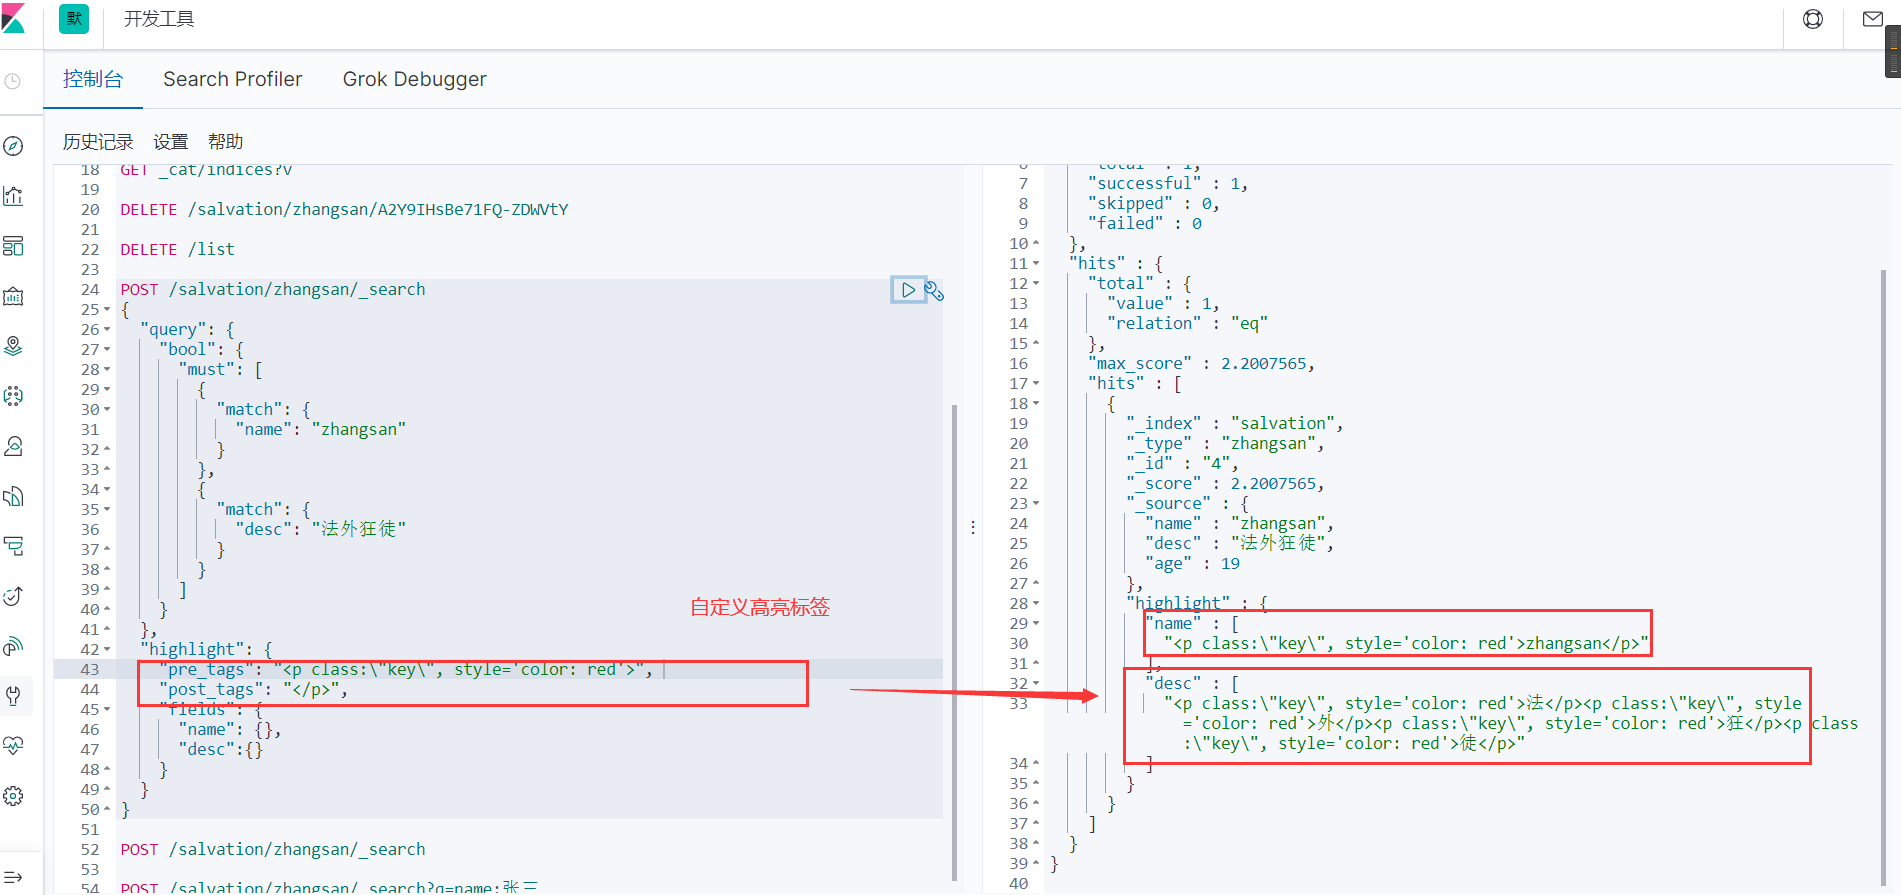The height and width of the screenshot is (895, 1901).
Task: Open the space selector avatar 默
Action: click(x=74, y=19)
